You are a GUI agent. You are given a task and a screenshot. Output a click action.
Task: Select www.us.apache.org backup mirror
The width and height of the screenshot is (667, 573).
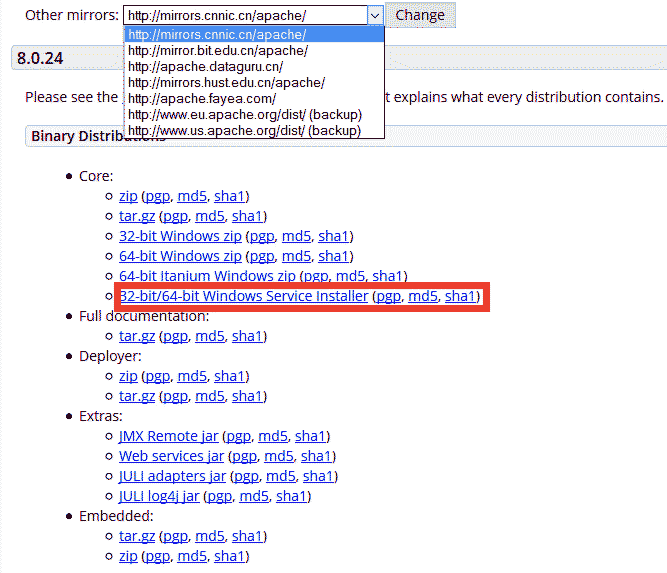point(244,130)
